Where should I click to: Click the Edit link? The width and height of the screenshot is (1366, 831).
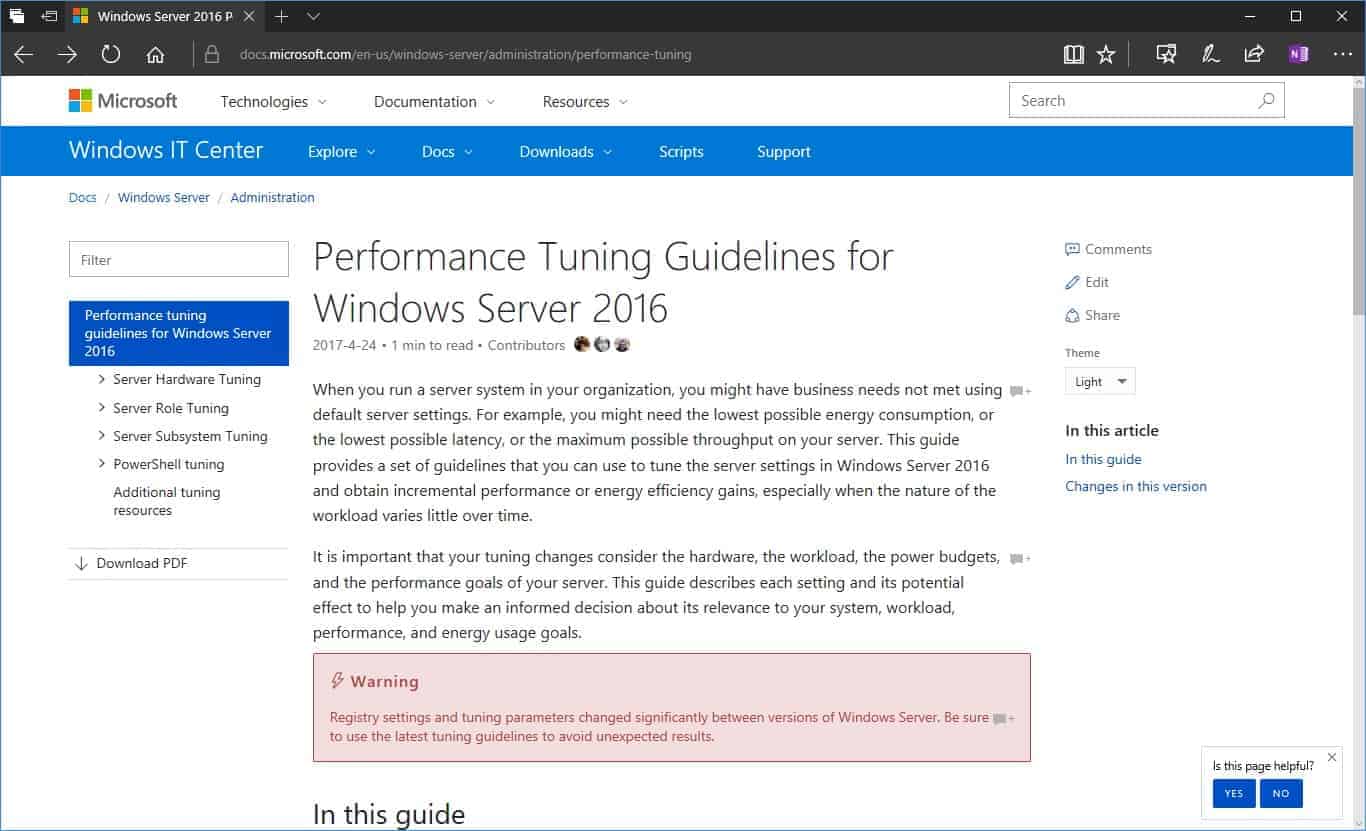[1087, 282]
